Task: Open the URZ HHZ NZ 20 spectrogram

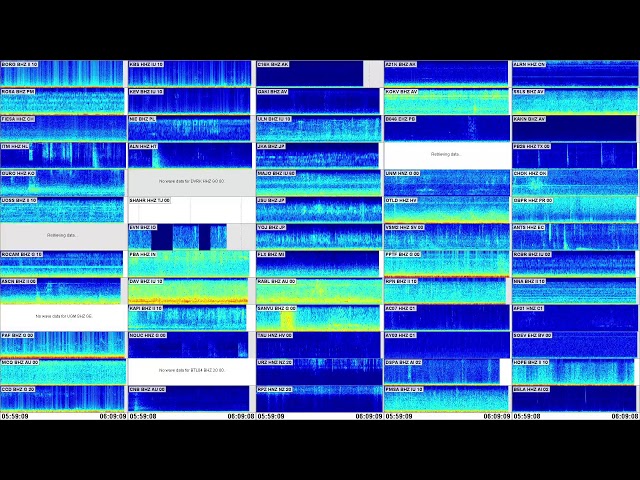Action: (x=318, y=371)
